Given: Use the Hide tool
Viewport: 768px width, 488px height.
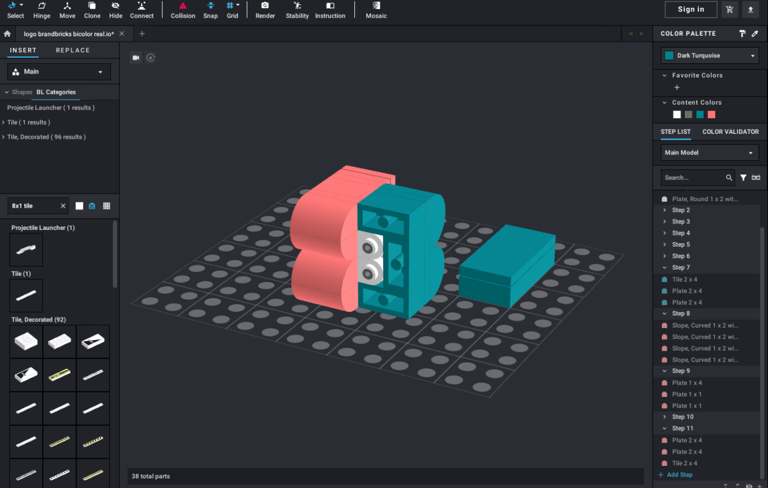Looking at the screenshot, I should [116, 10].
